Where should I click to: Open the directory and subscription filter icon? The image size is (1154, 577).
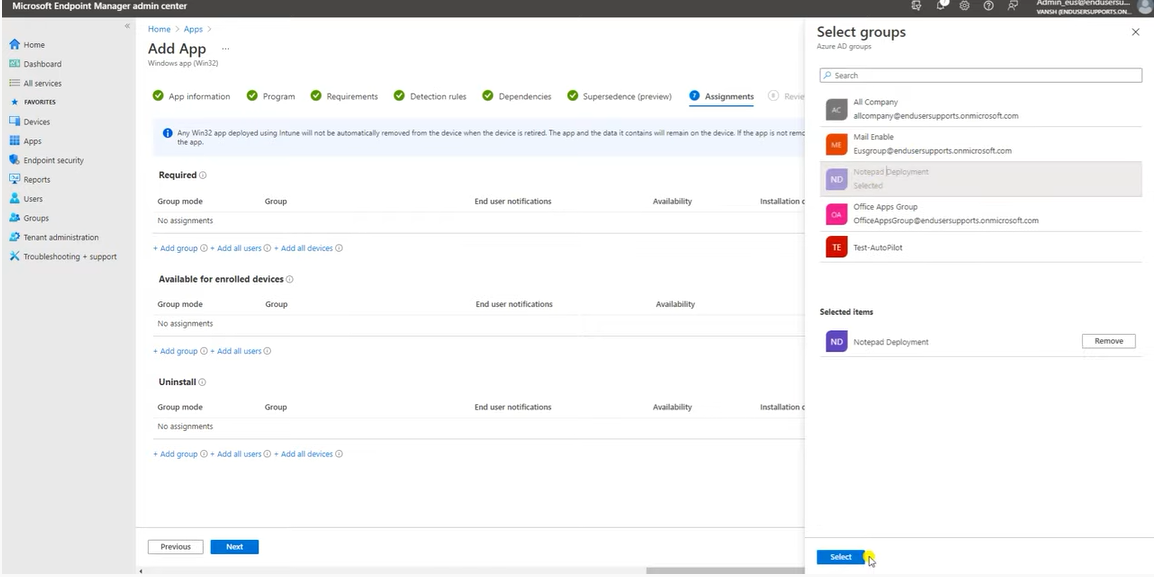[916, 5]
